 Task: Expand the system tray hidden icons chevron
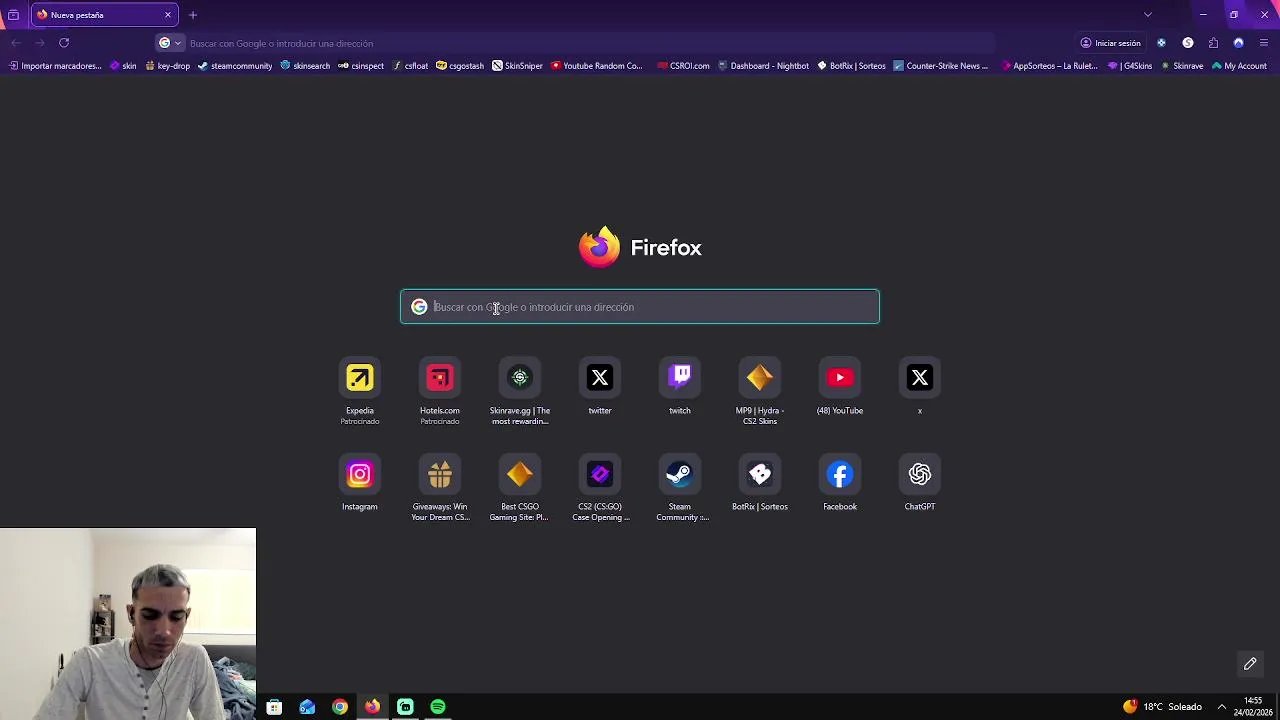coord(1222,707)
